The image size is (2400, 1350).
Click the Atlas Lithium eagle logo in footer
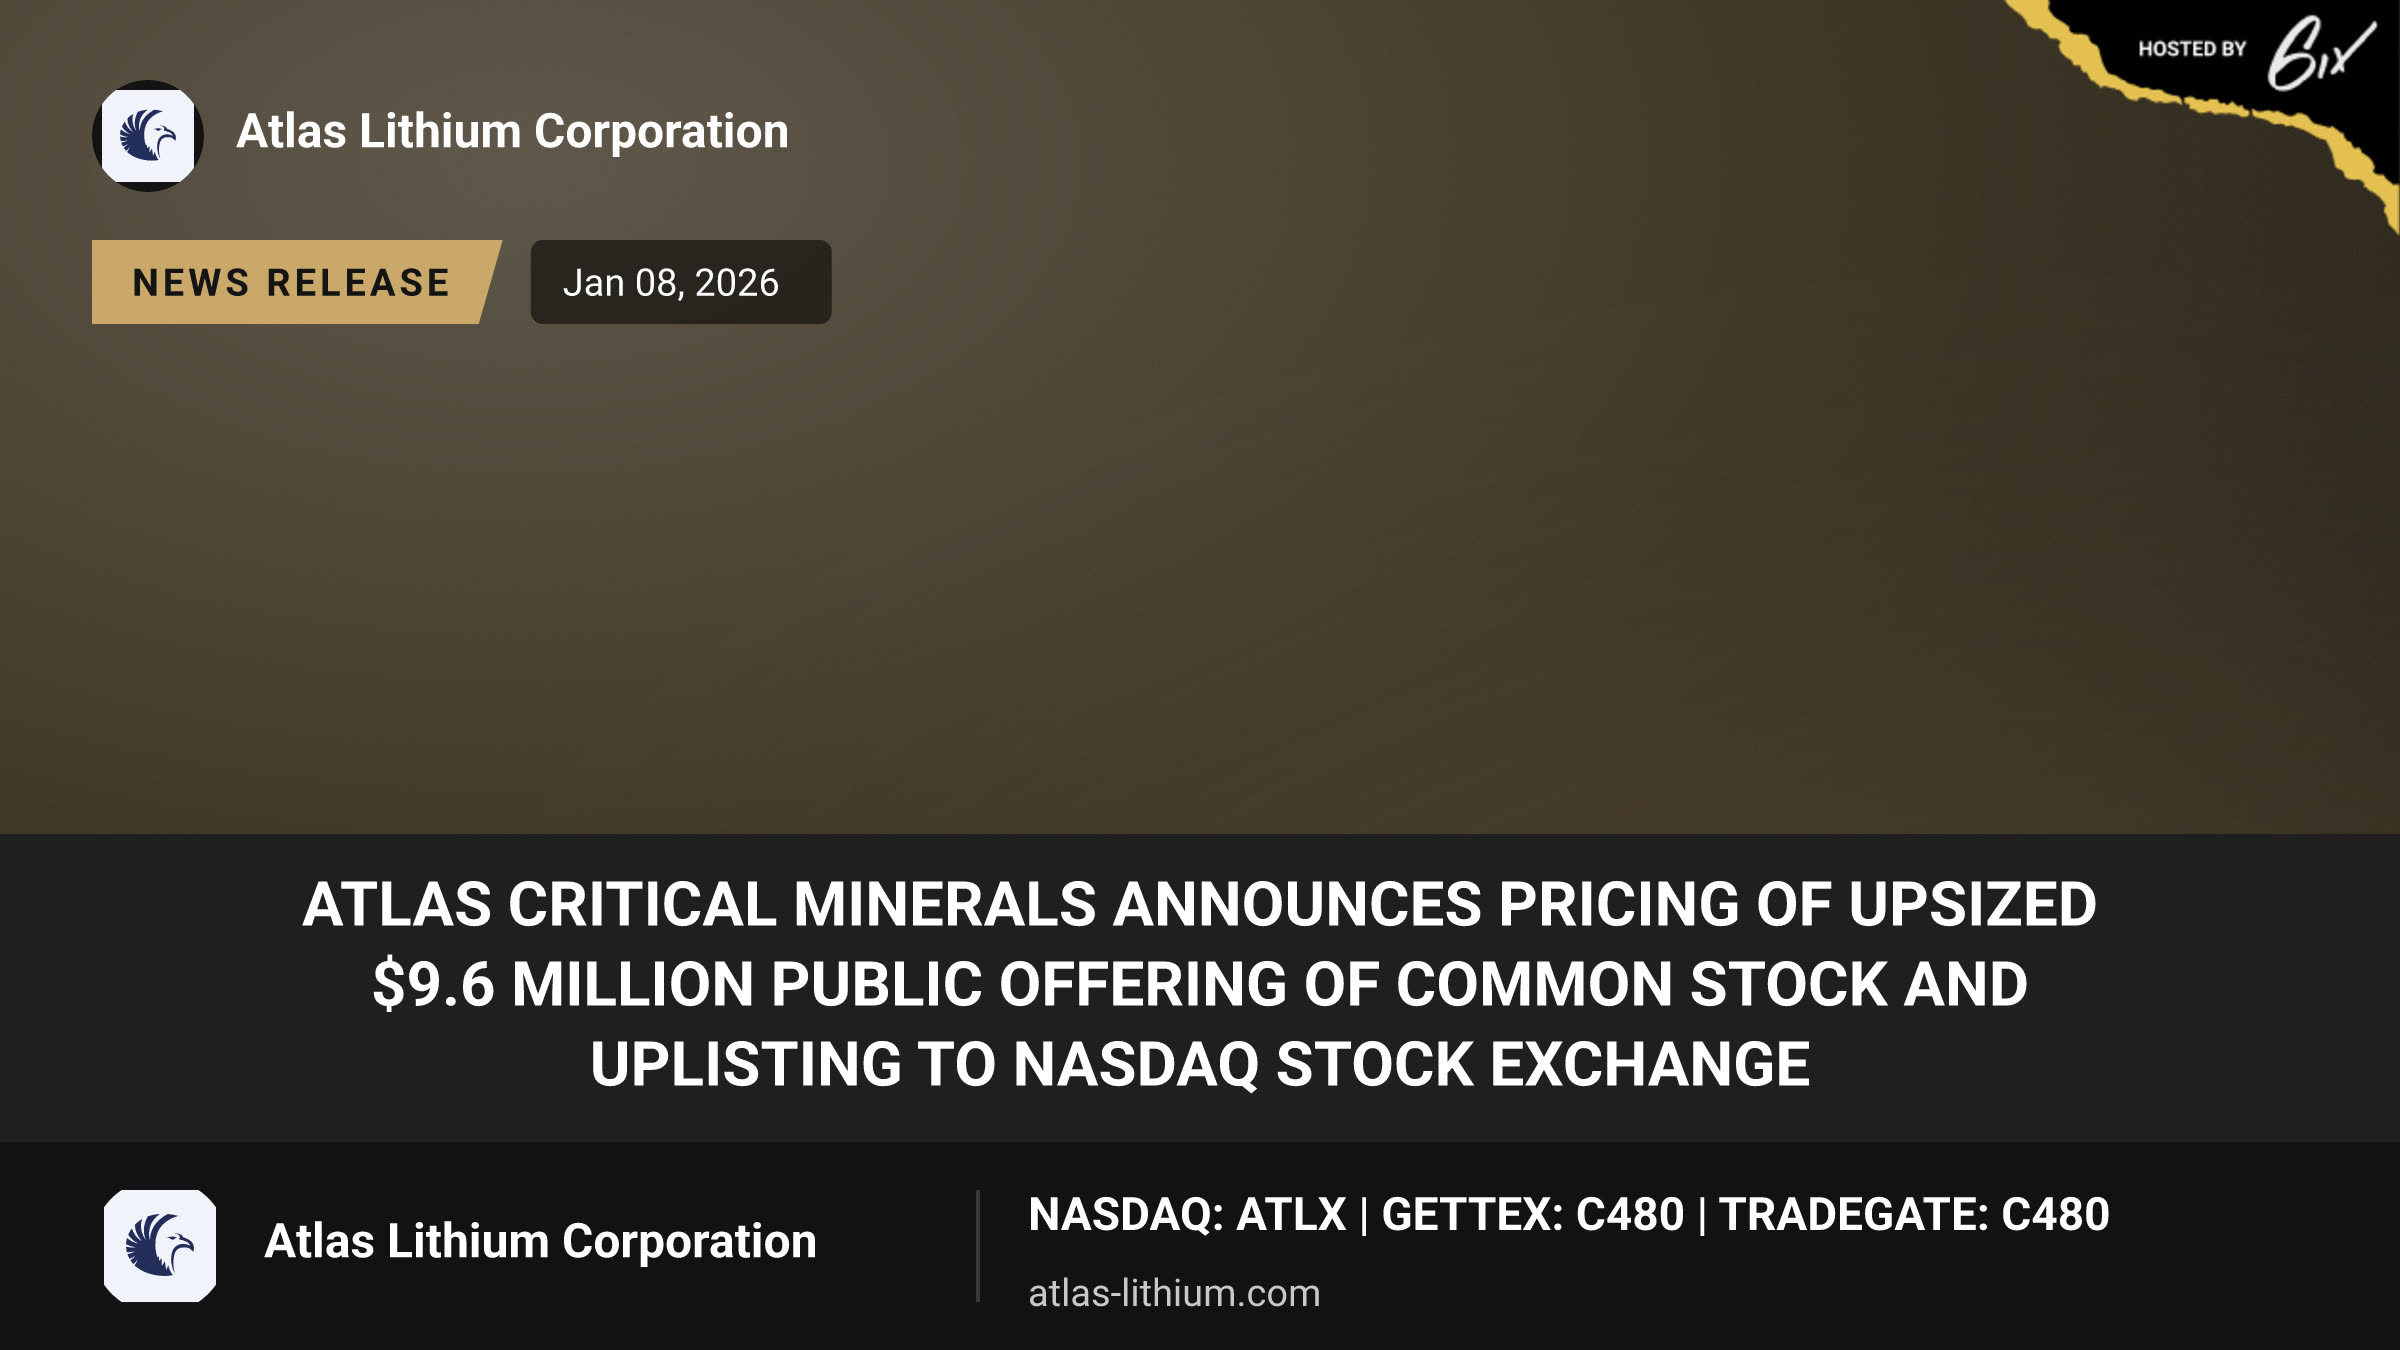pyautogui.click(x=160, y=1245)
